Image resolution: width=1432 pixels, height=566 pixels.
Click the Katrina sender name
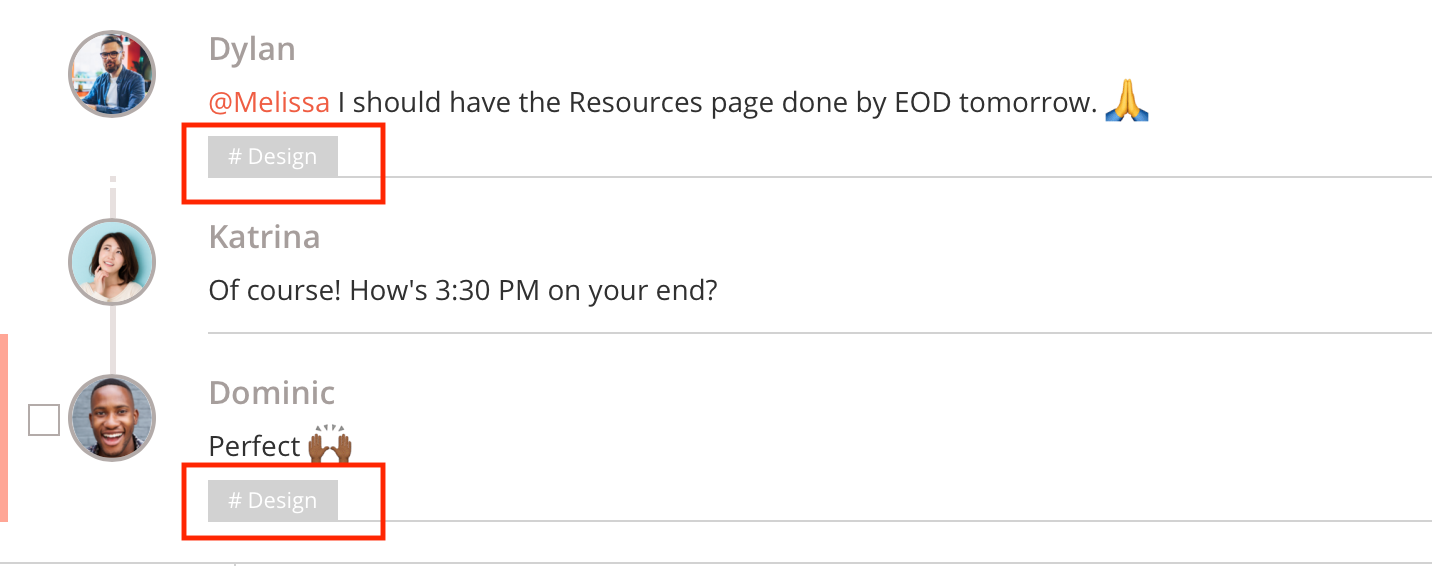click(265, 237)
